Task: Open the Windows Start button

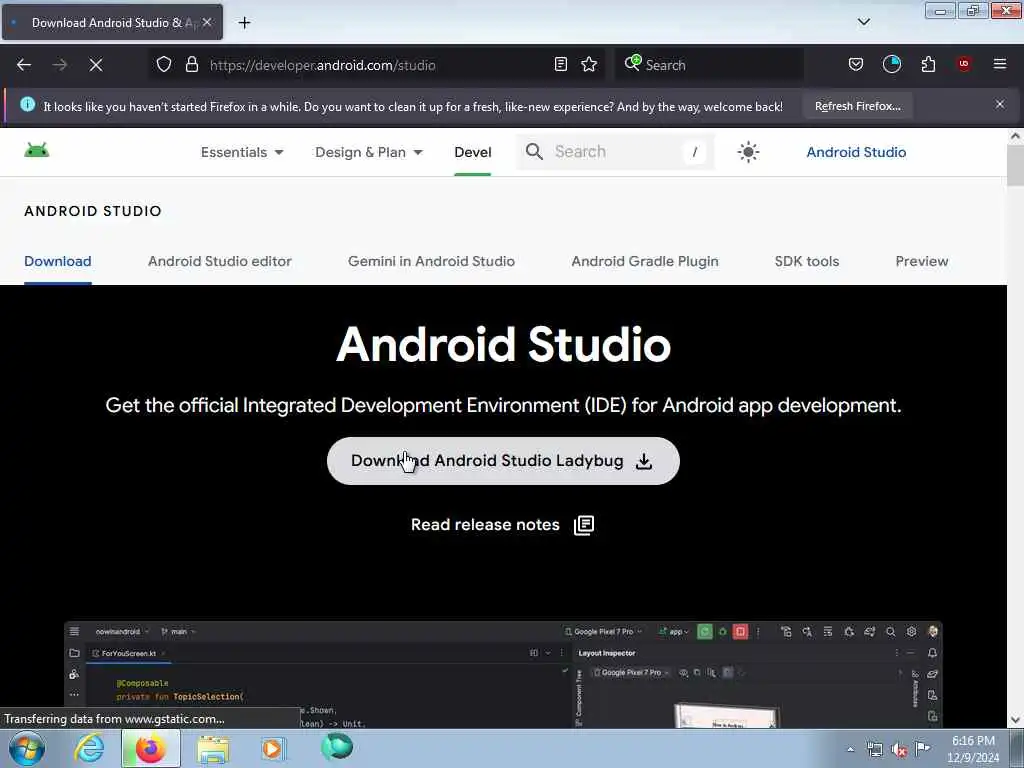Action: point(26,748)
